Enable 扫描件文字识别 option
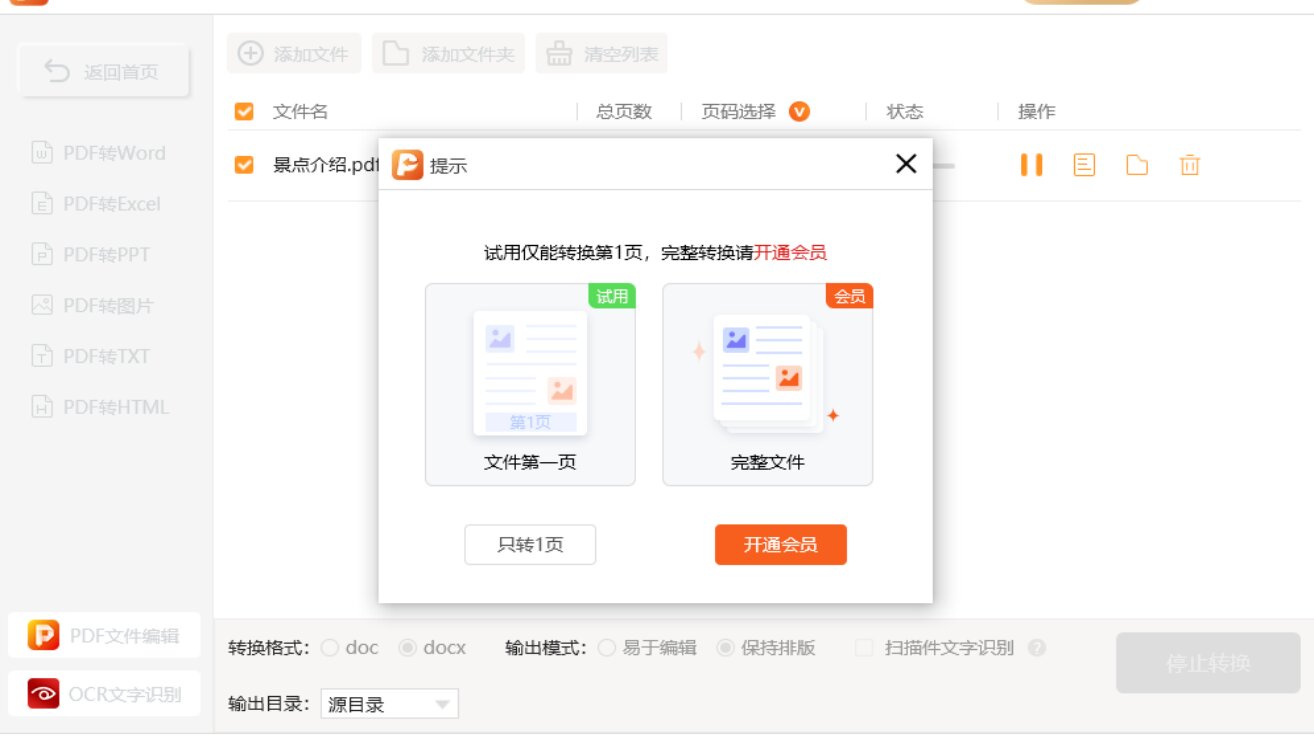 [x=862, y=648]
